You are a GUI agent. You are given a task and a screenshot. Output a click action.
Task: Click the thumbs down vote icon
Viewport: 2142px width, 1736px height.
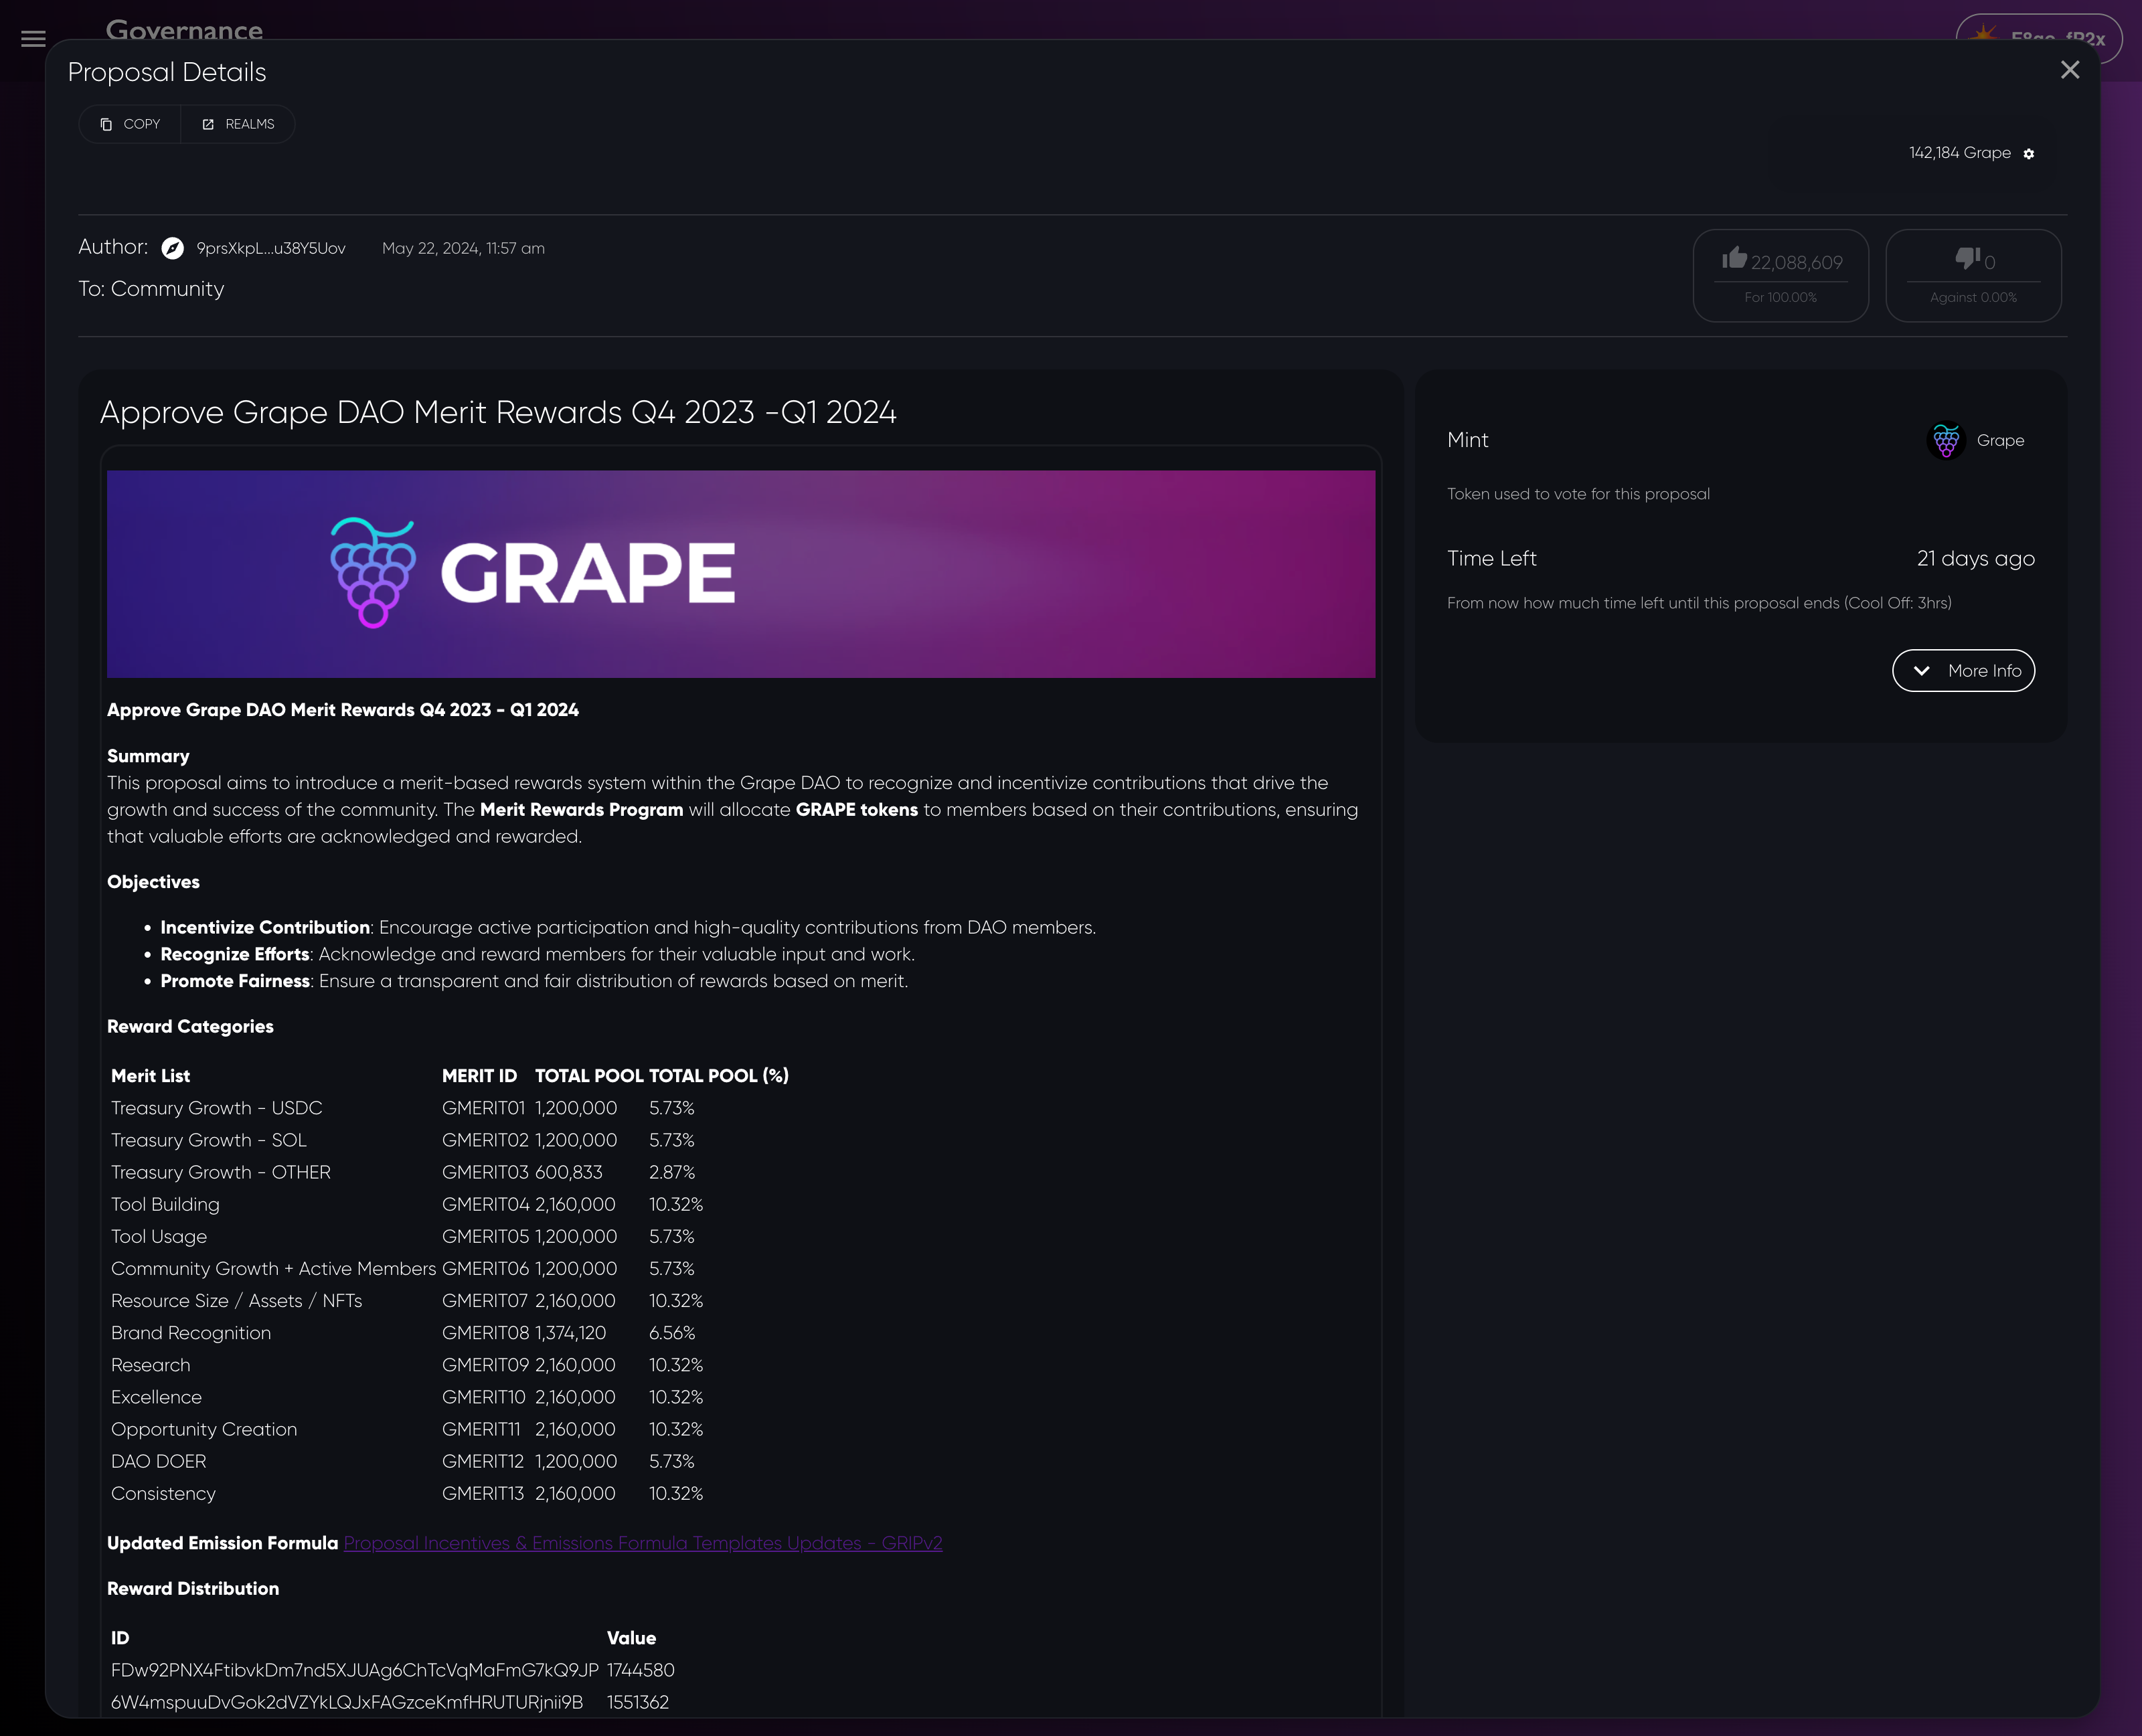point(1967,259)
